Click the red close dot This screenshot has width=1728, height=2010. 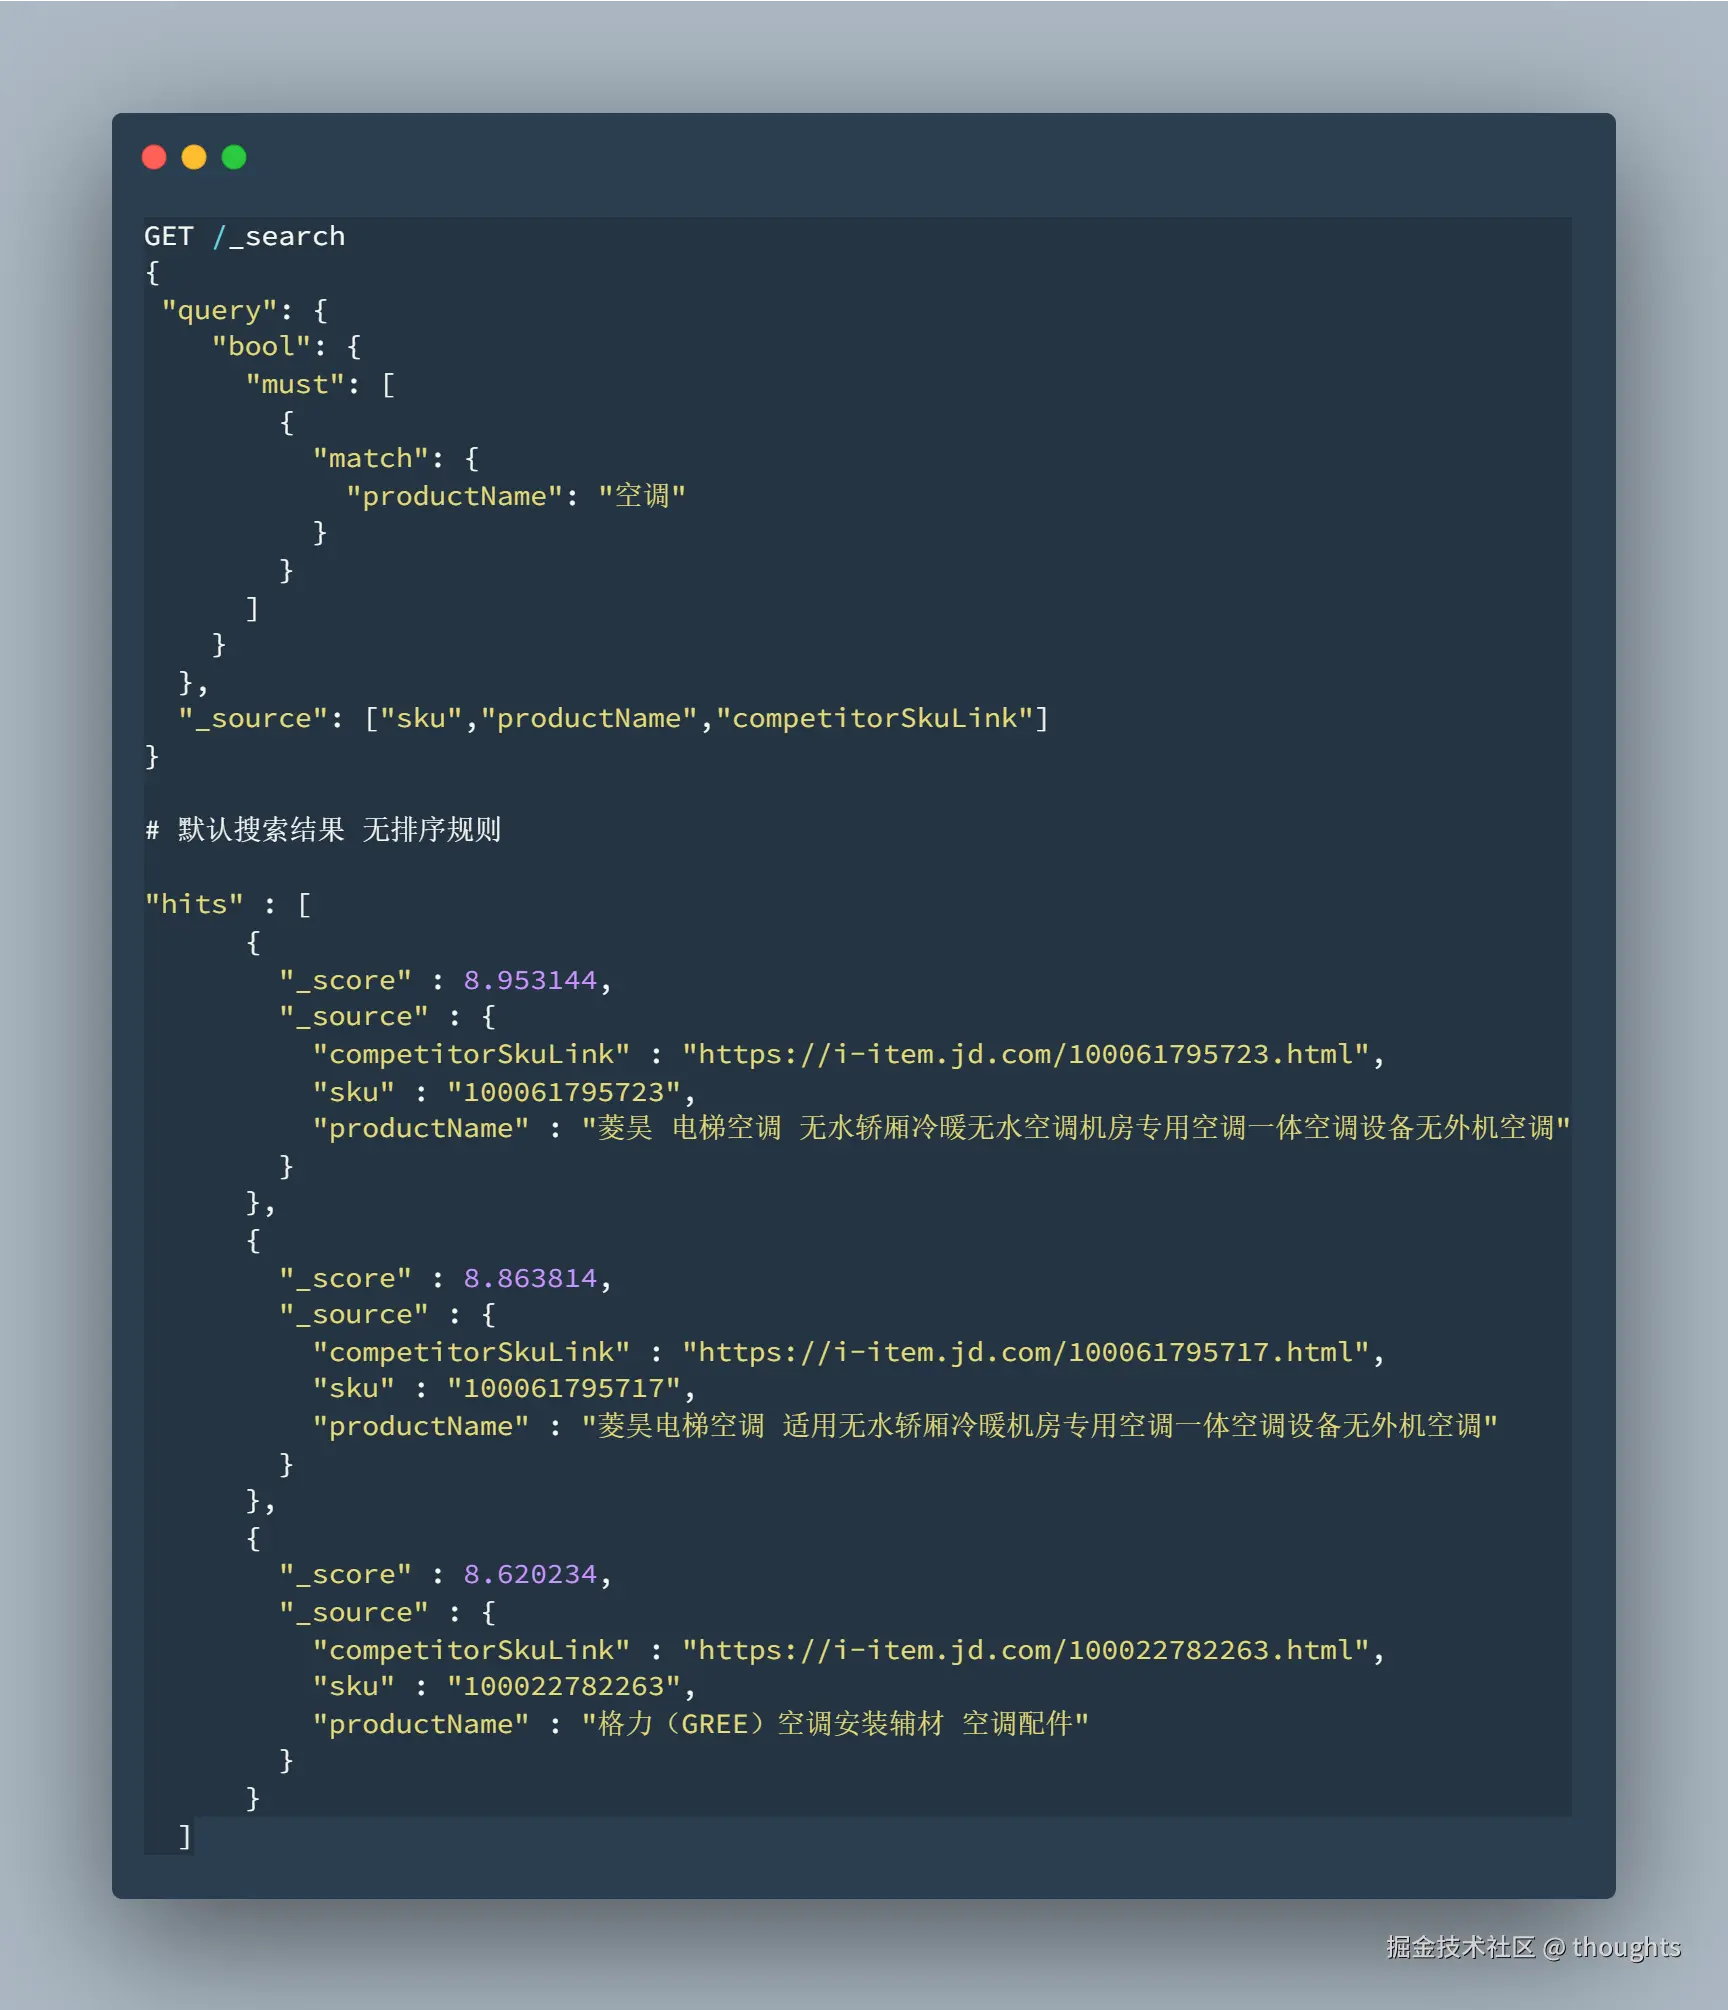(x=154, y=157)
